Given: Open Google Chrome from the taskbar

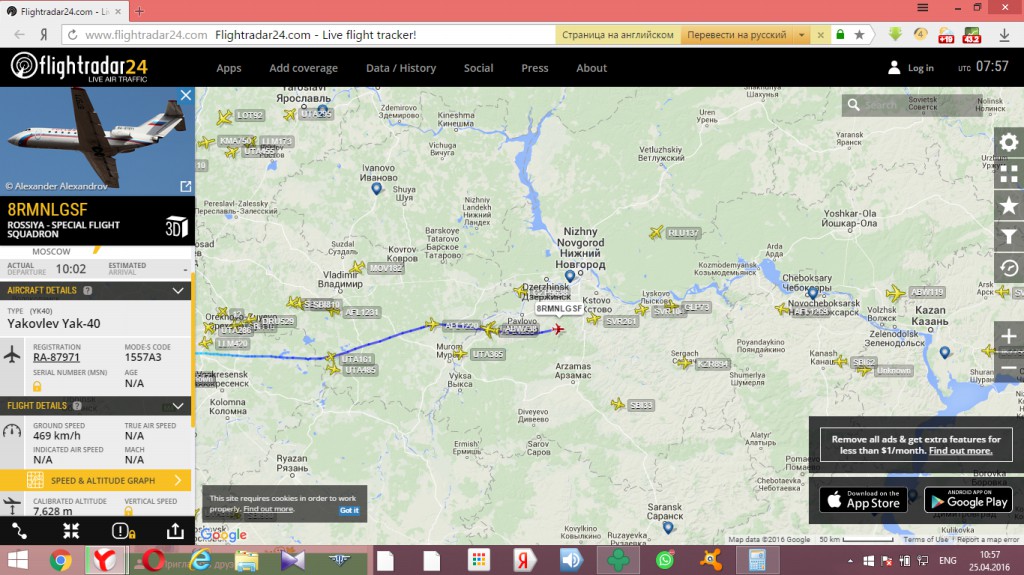Looking at the screenshot, I should (61, 561).
